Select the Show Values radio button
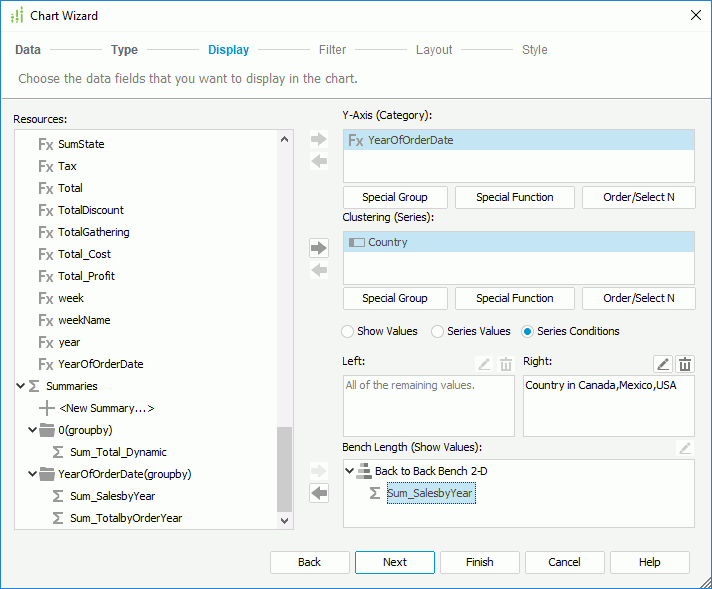 [x=348, y=331]
